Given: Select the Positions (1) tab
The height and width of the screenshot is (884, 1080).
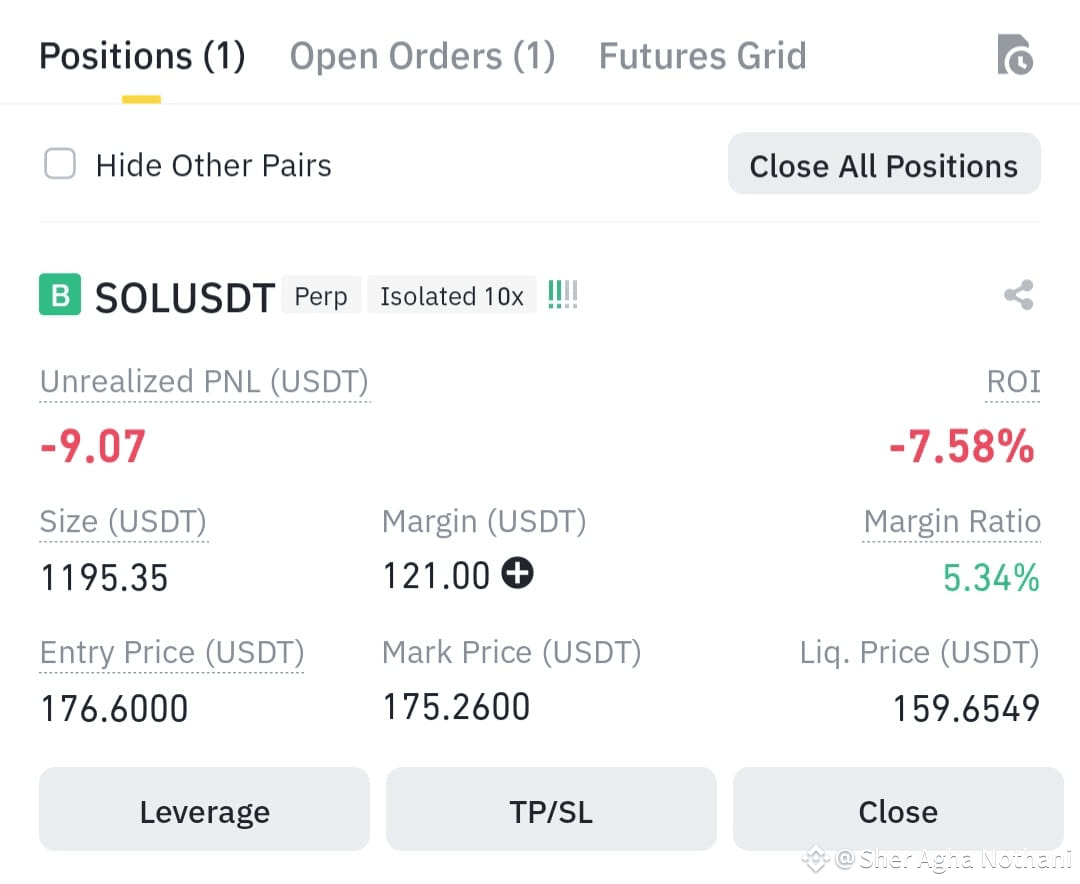Looking at the screenshot, I should coord(142,56).
